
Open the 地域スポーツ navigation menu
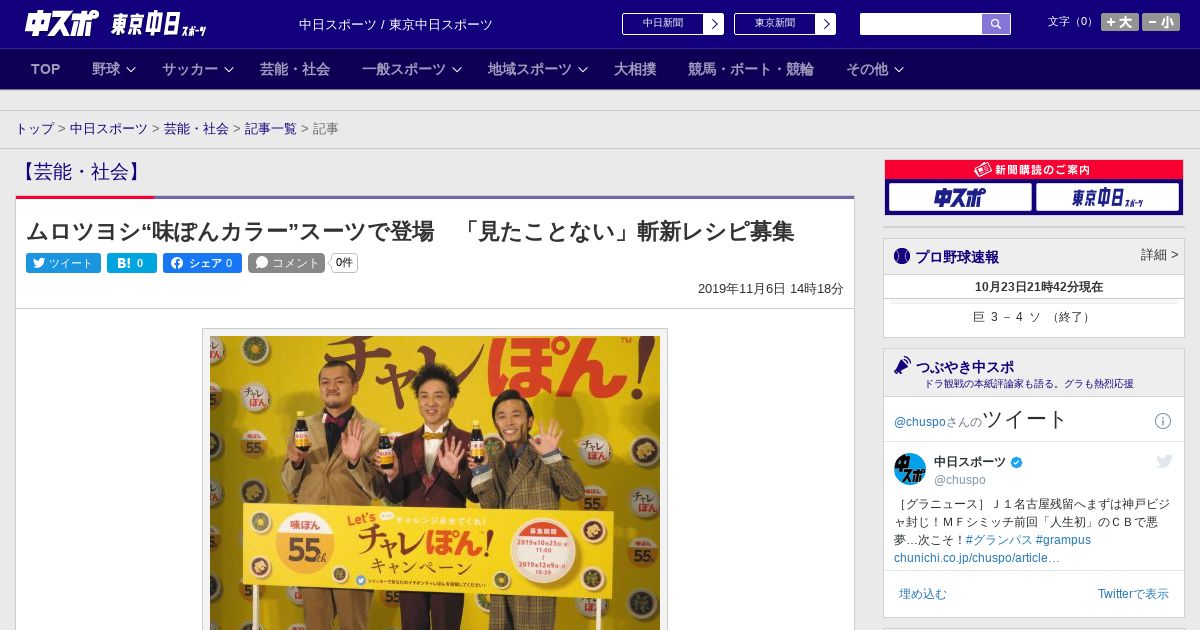click(530, 69)
